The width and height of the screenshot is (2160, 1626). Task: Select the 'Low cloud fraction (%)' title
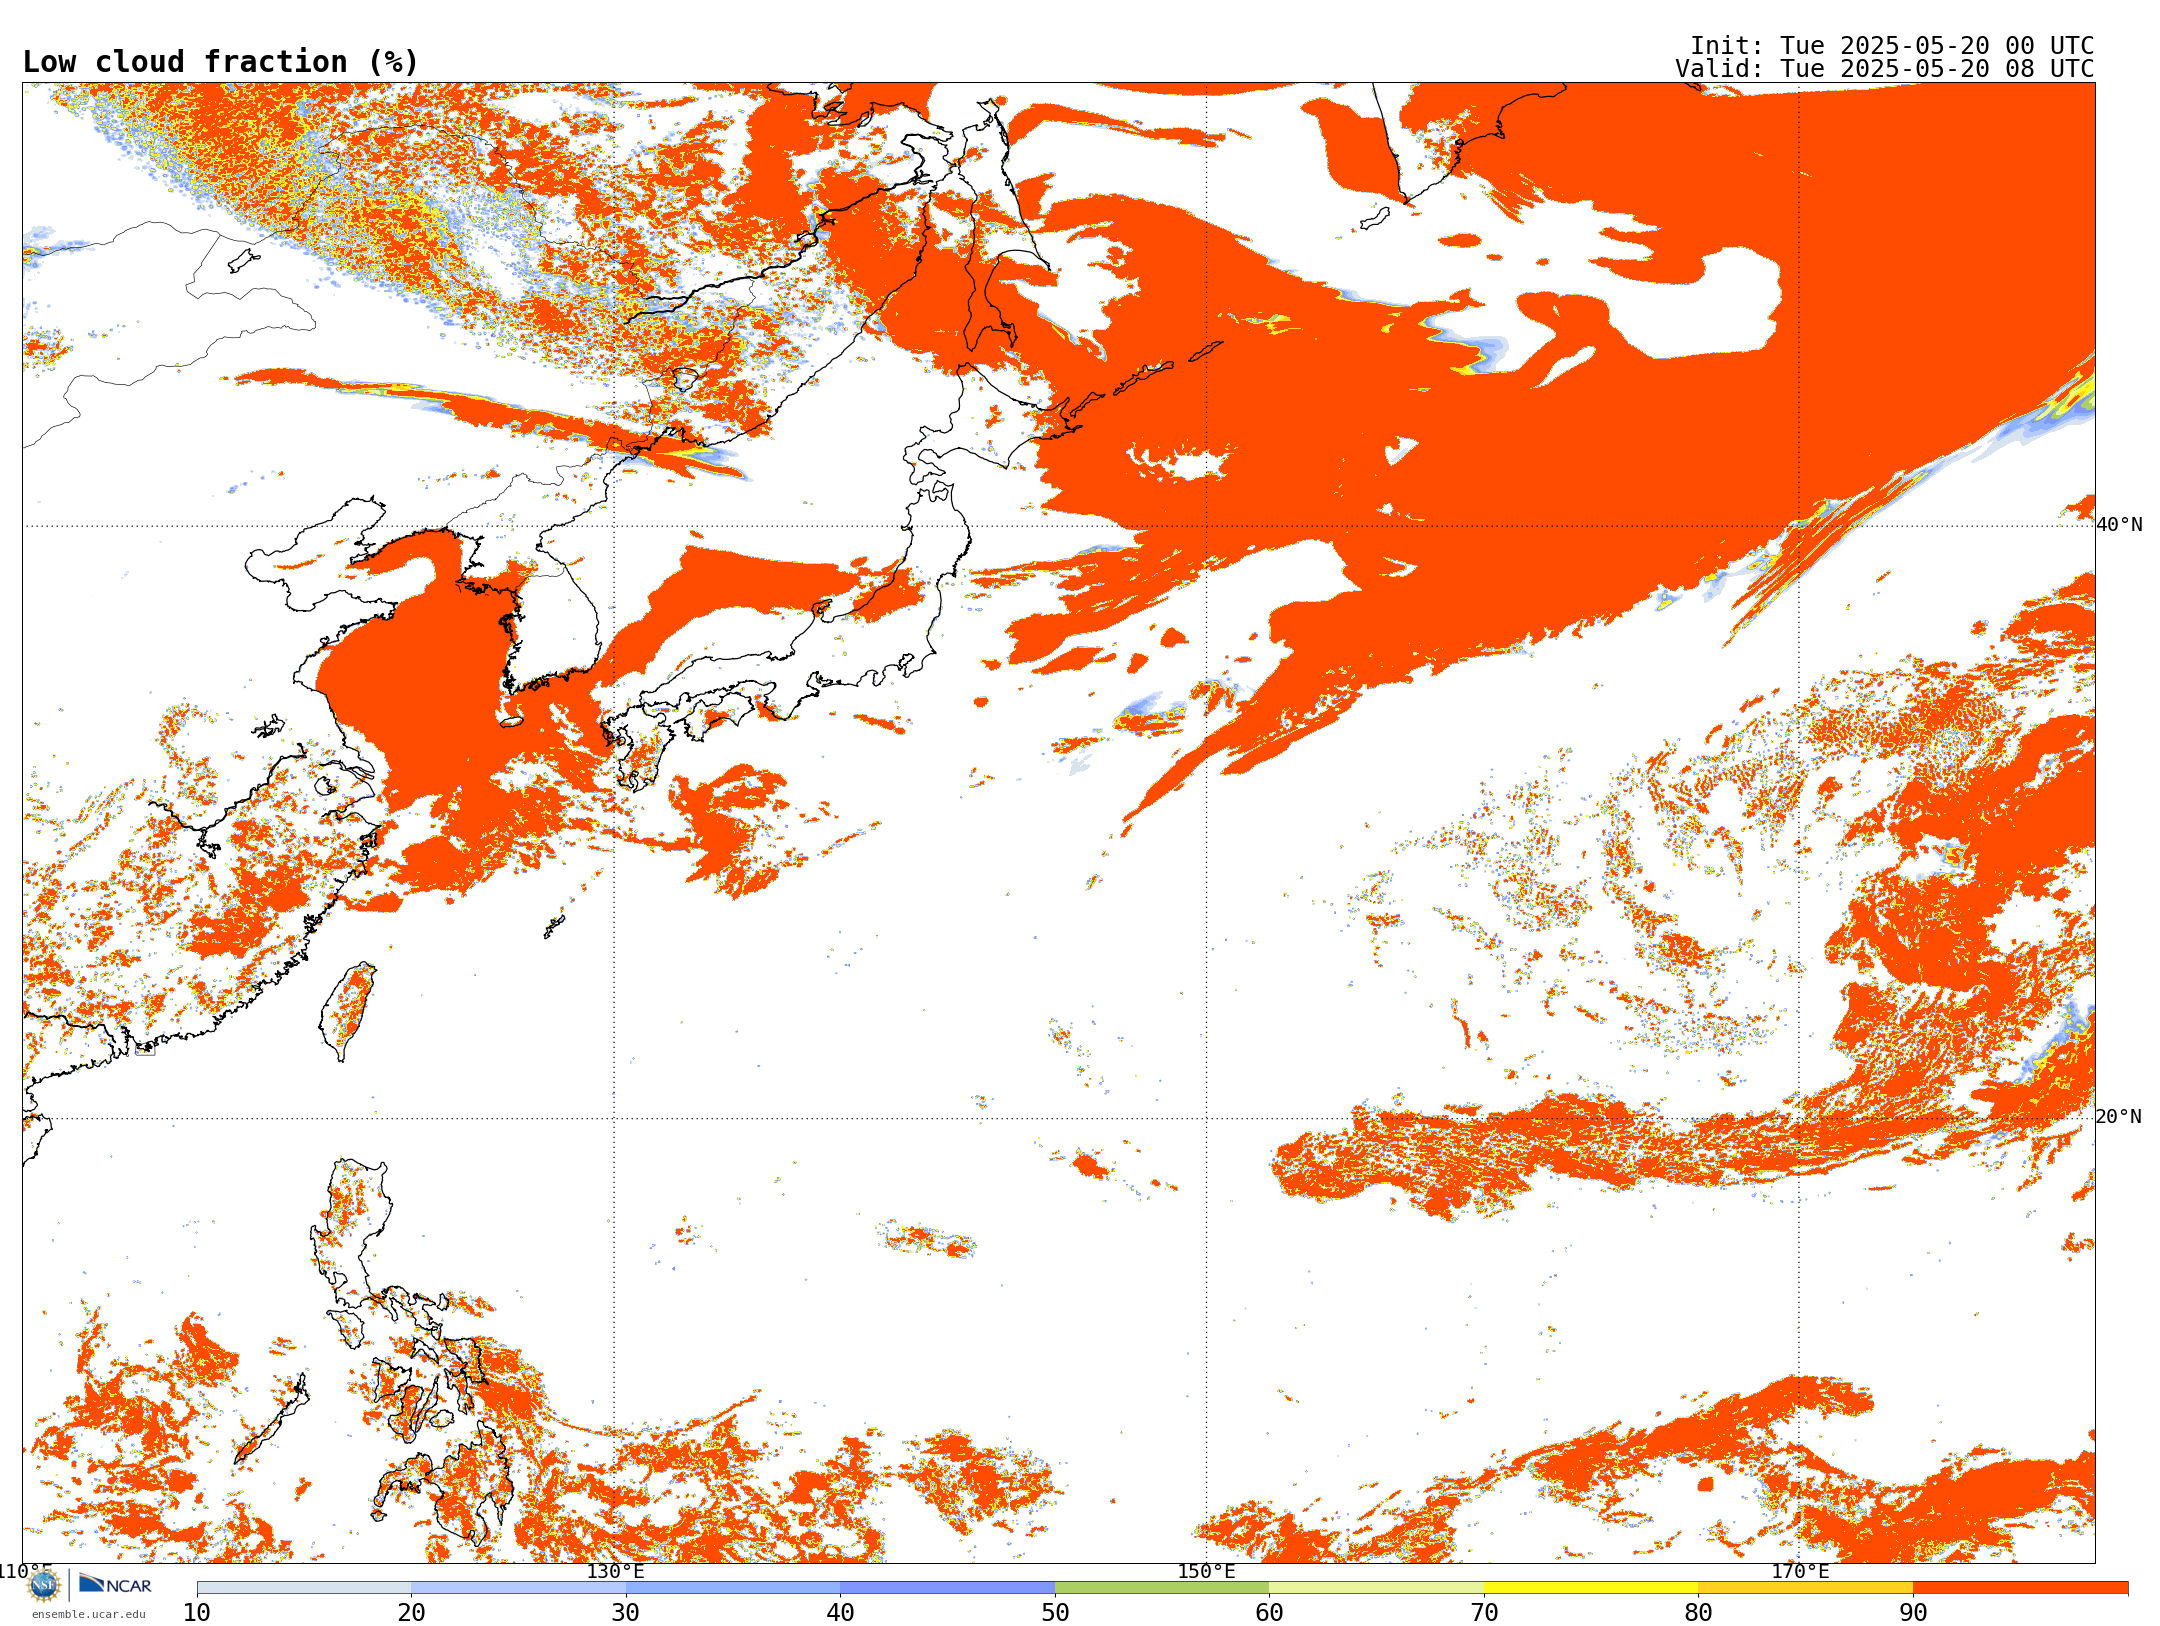[x=220, y=62]
